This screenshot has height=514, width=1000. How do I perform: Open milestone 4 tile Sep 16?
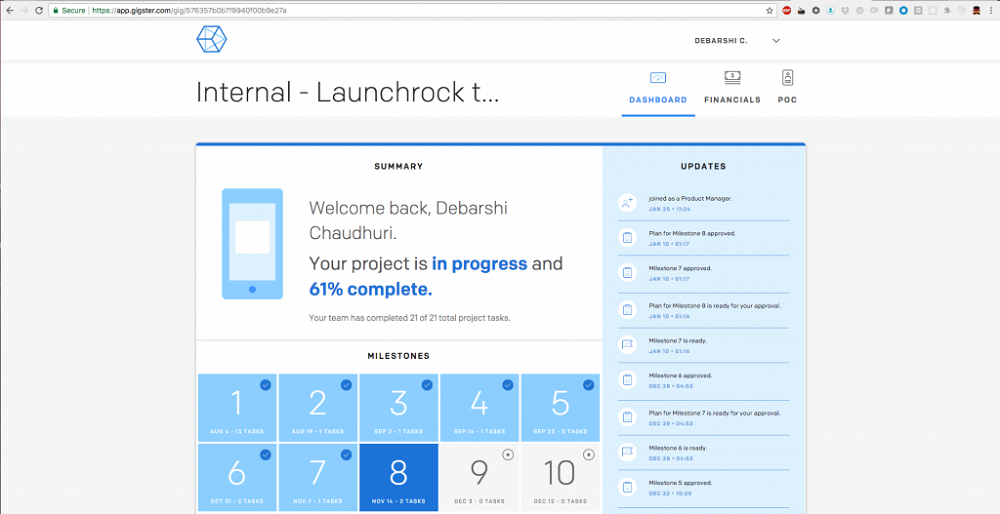(480, 408)
